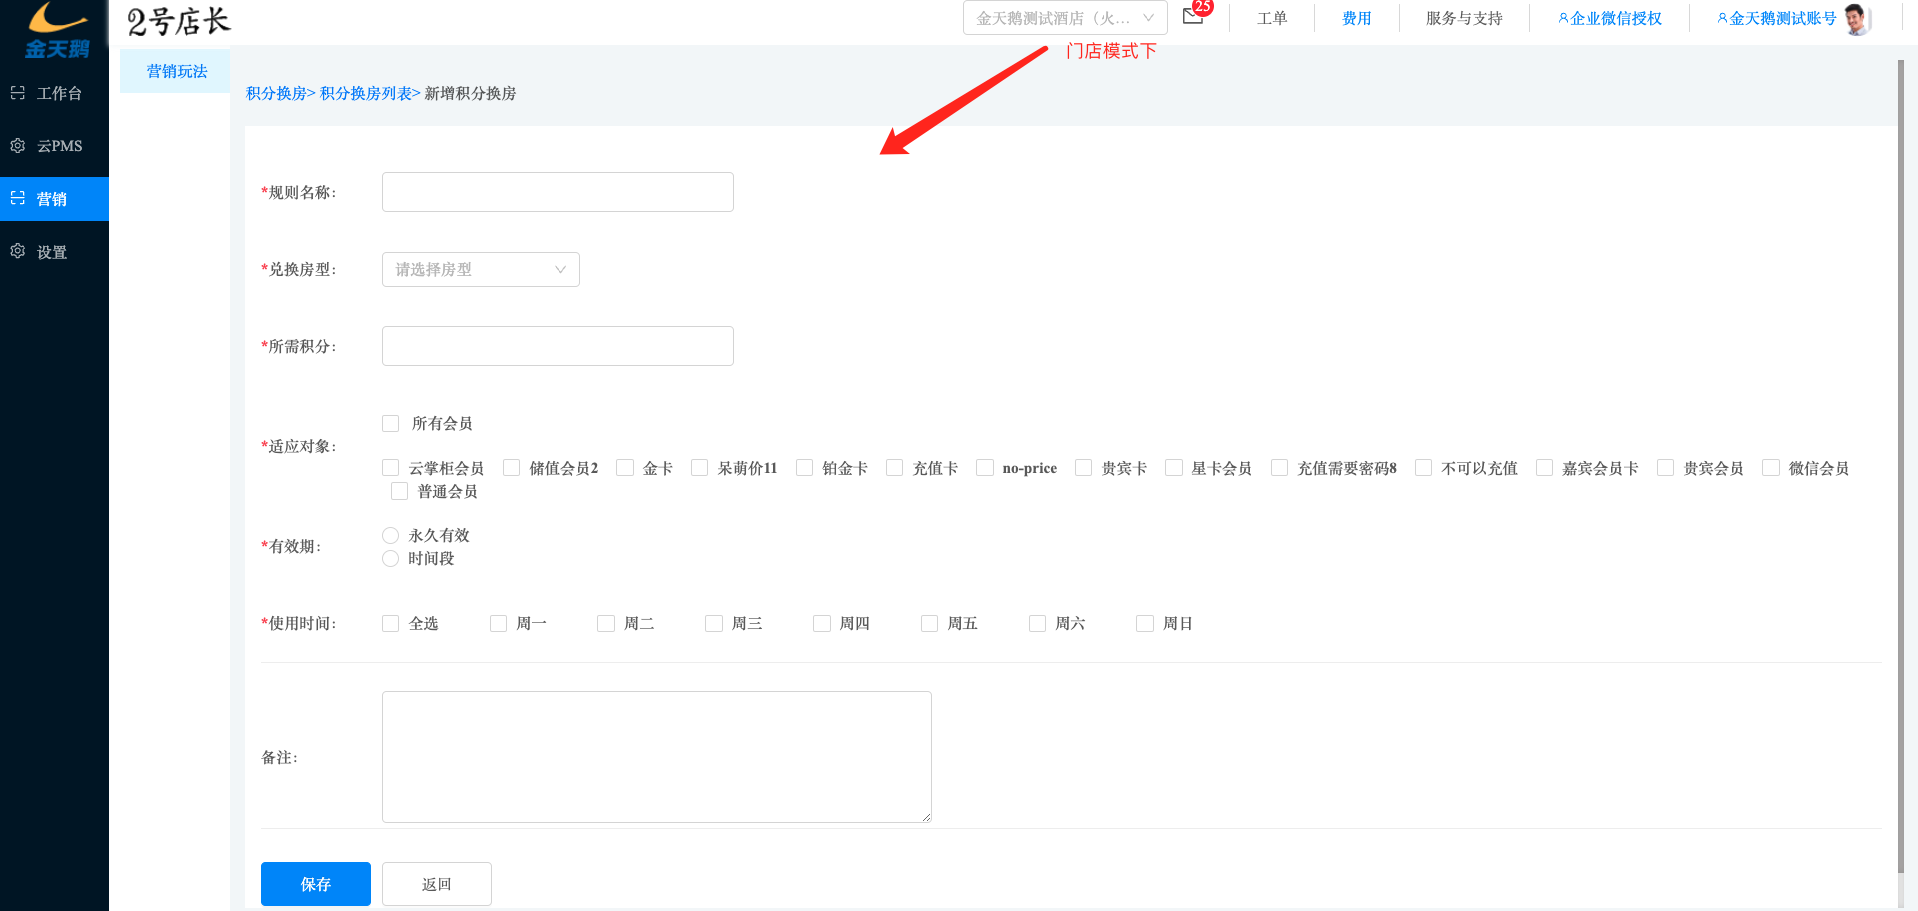
Task: Check the 周日 checkbox
Action: pyautogui.click(x=1144, y=623)
